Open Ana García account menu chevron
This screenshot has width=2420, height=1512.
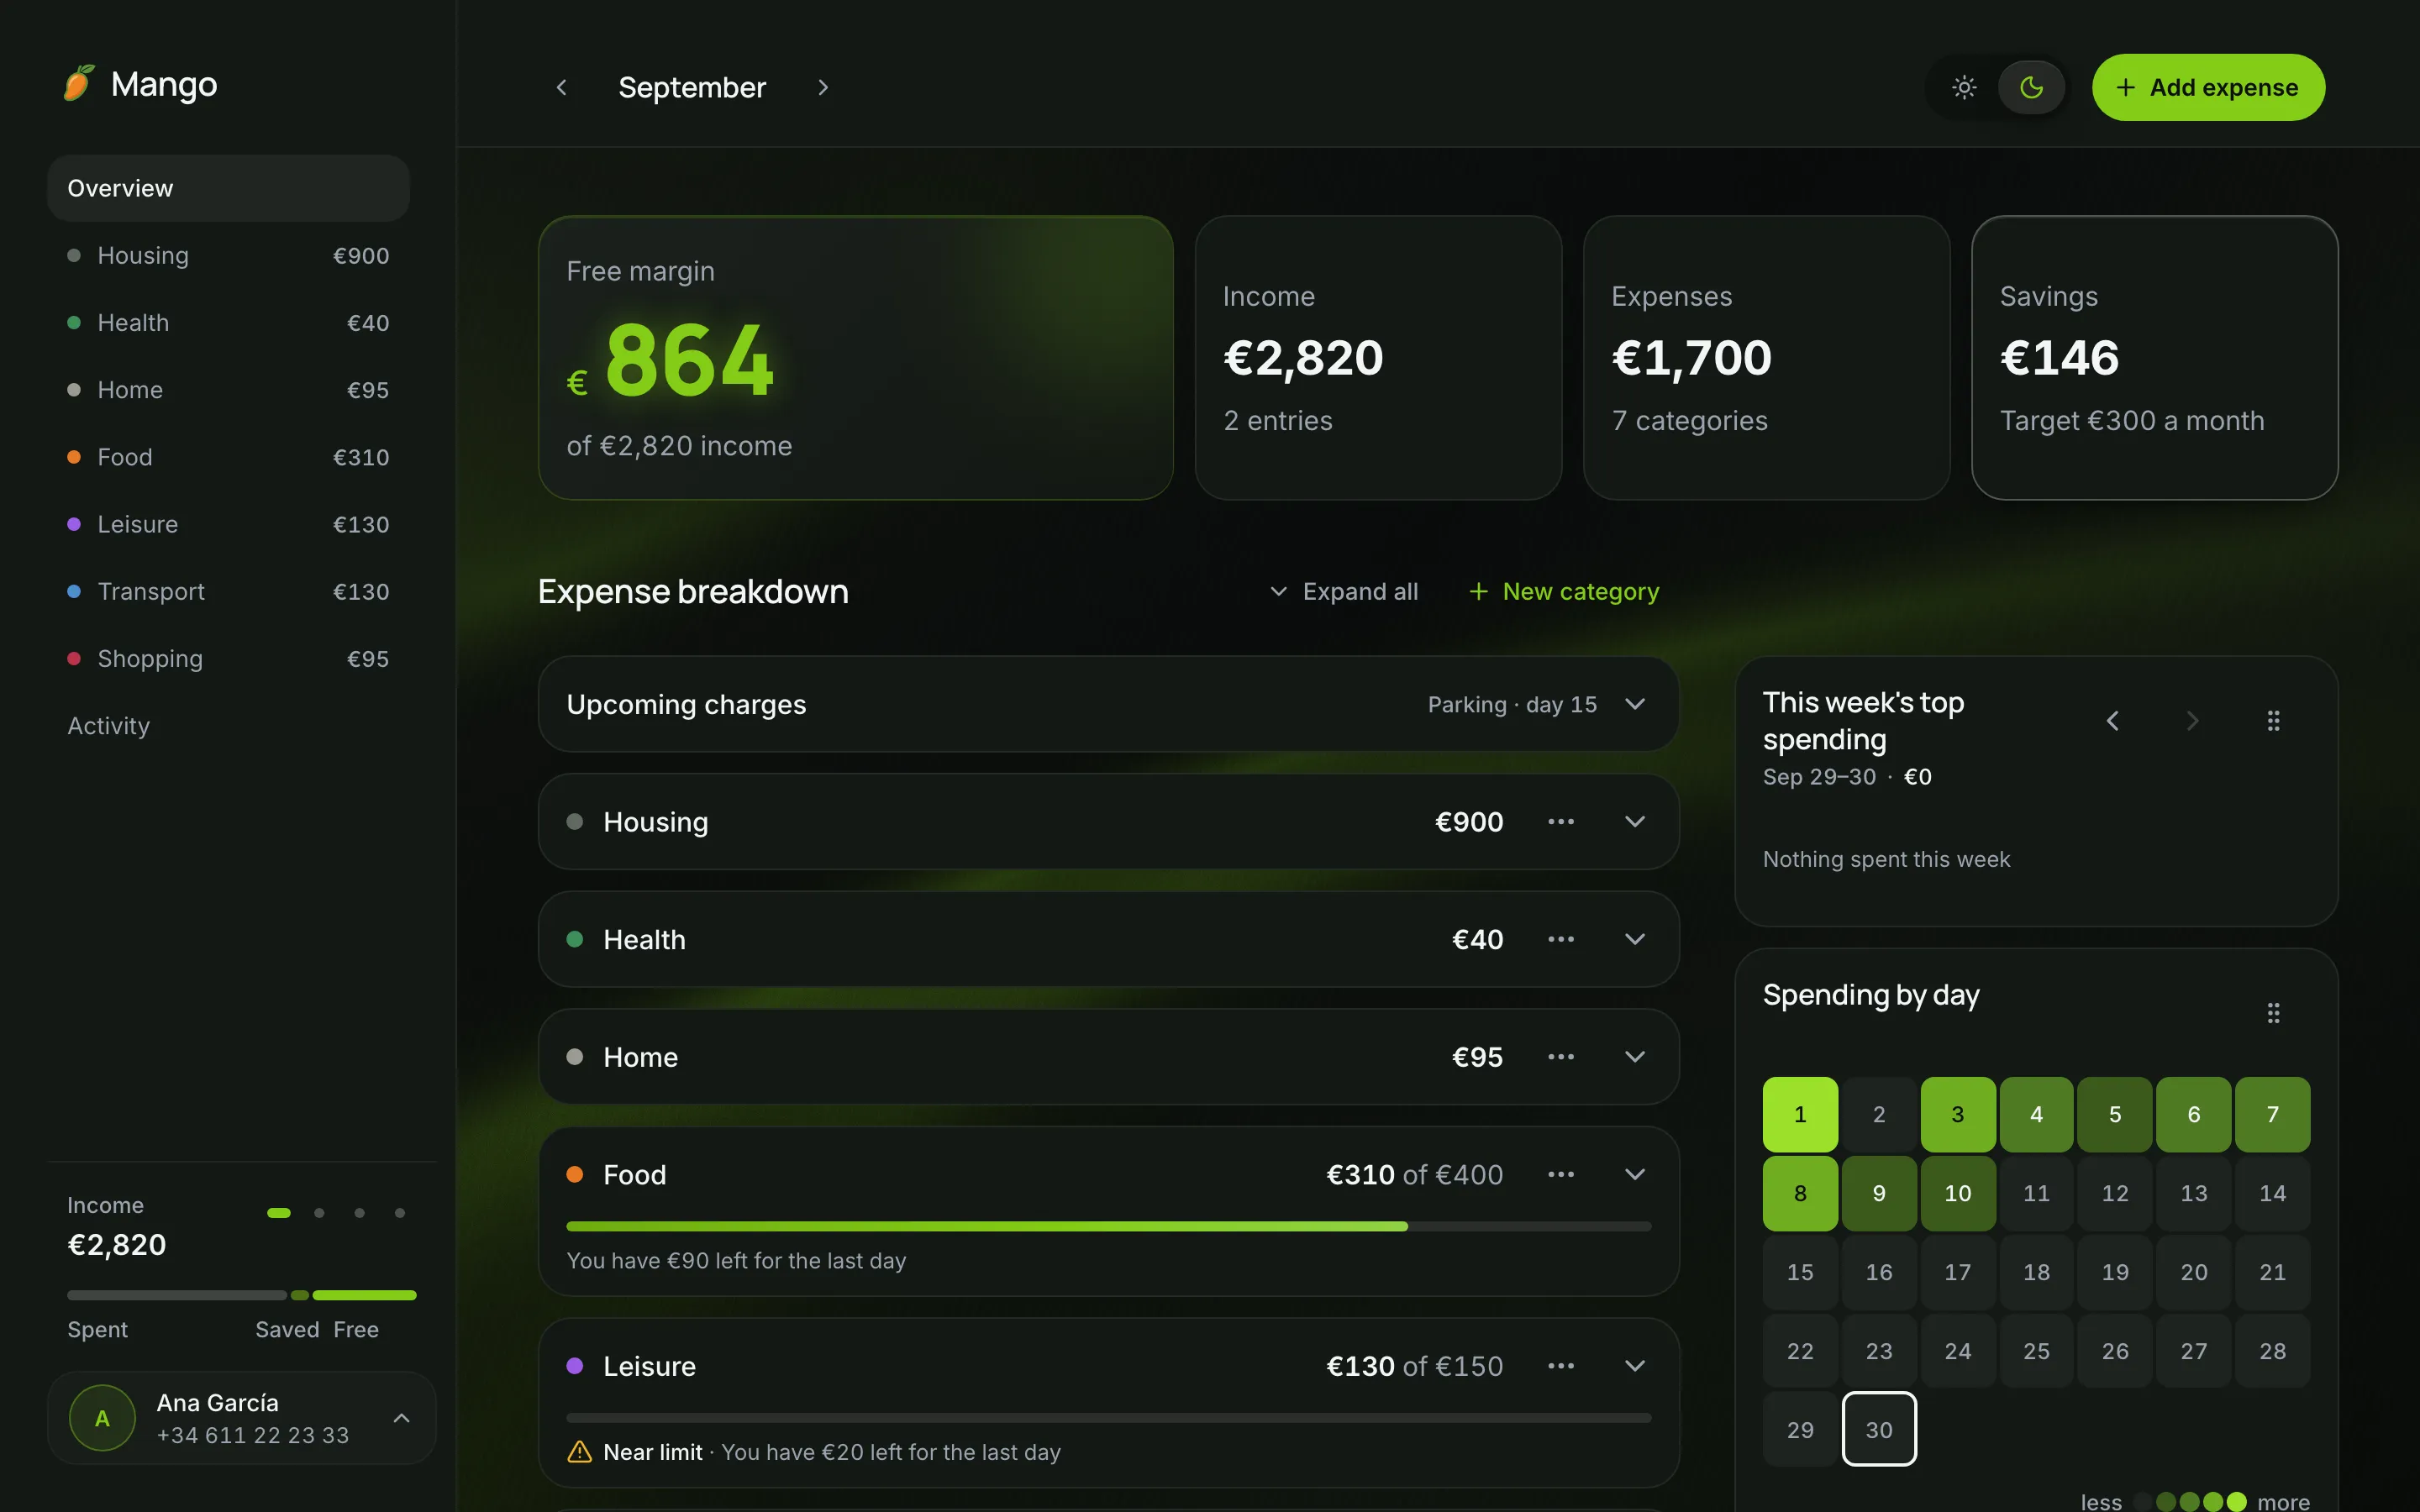click(x=402, y=1418)
